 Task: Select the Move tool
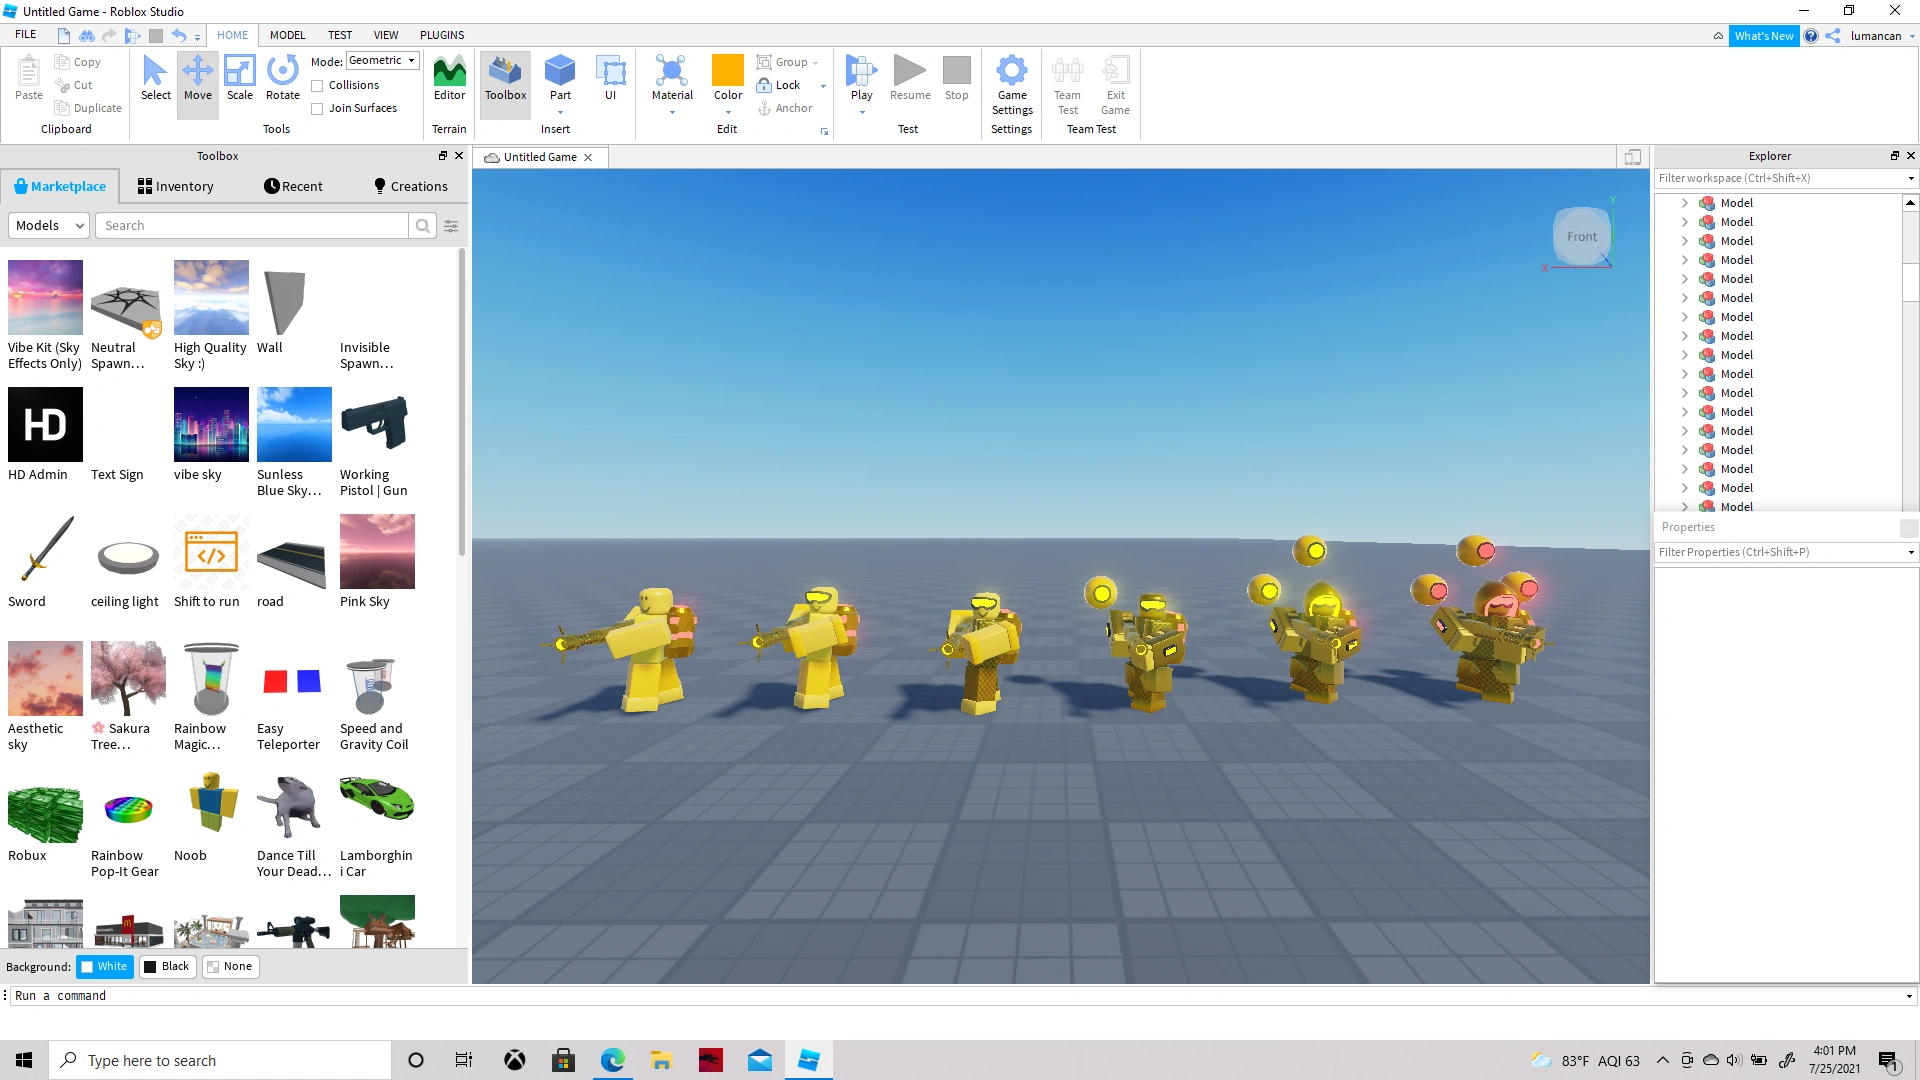(197, 80)
